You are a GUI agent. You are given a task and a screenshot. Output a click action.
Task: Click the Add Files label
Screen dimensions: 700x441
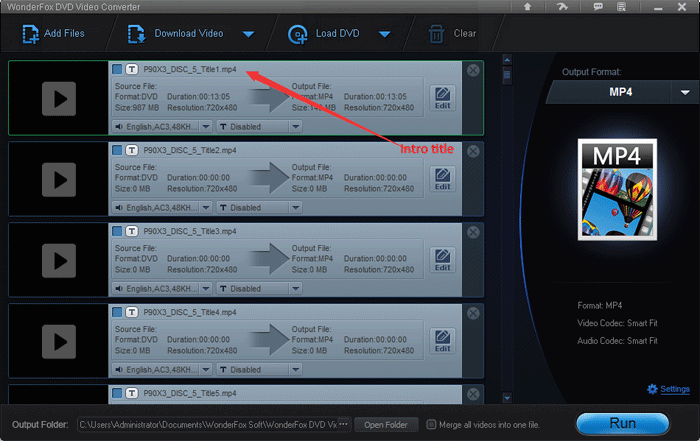pos(64,33)
